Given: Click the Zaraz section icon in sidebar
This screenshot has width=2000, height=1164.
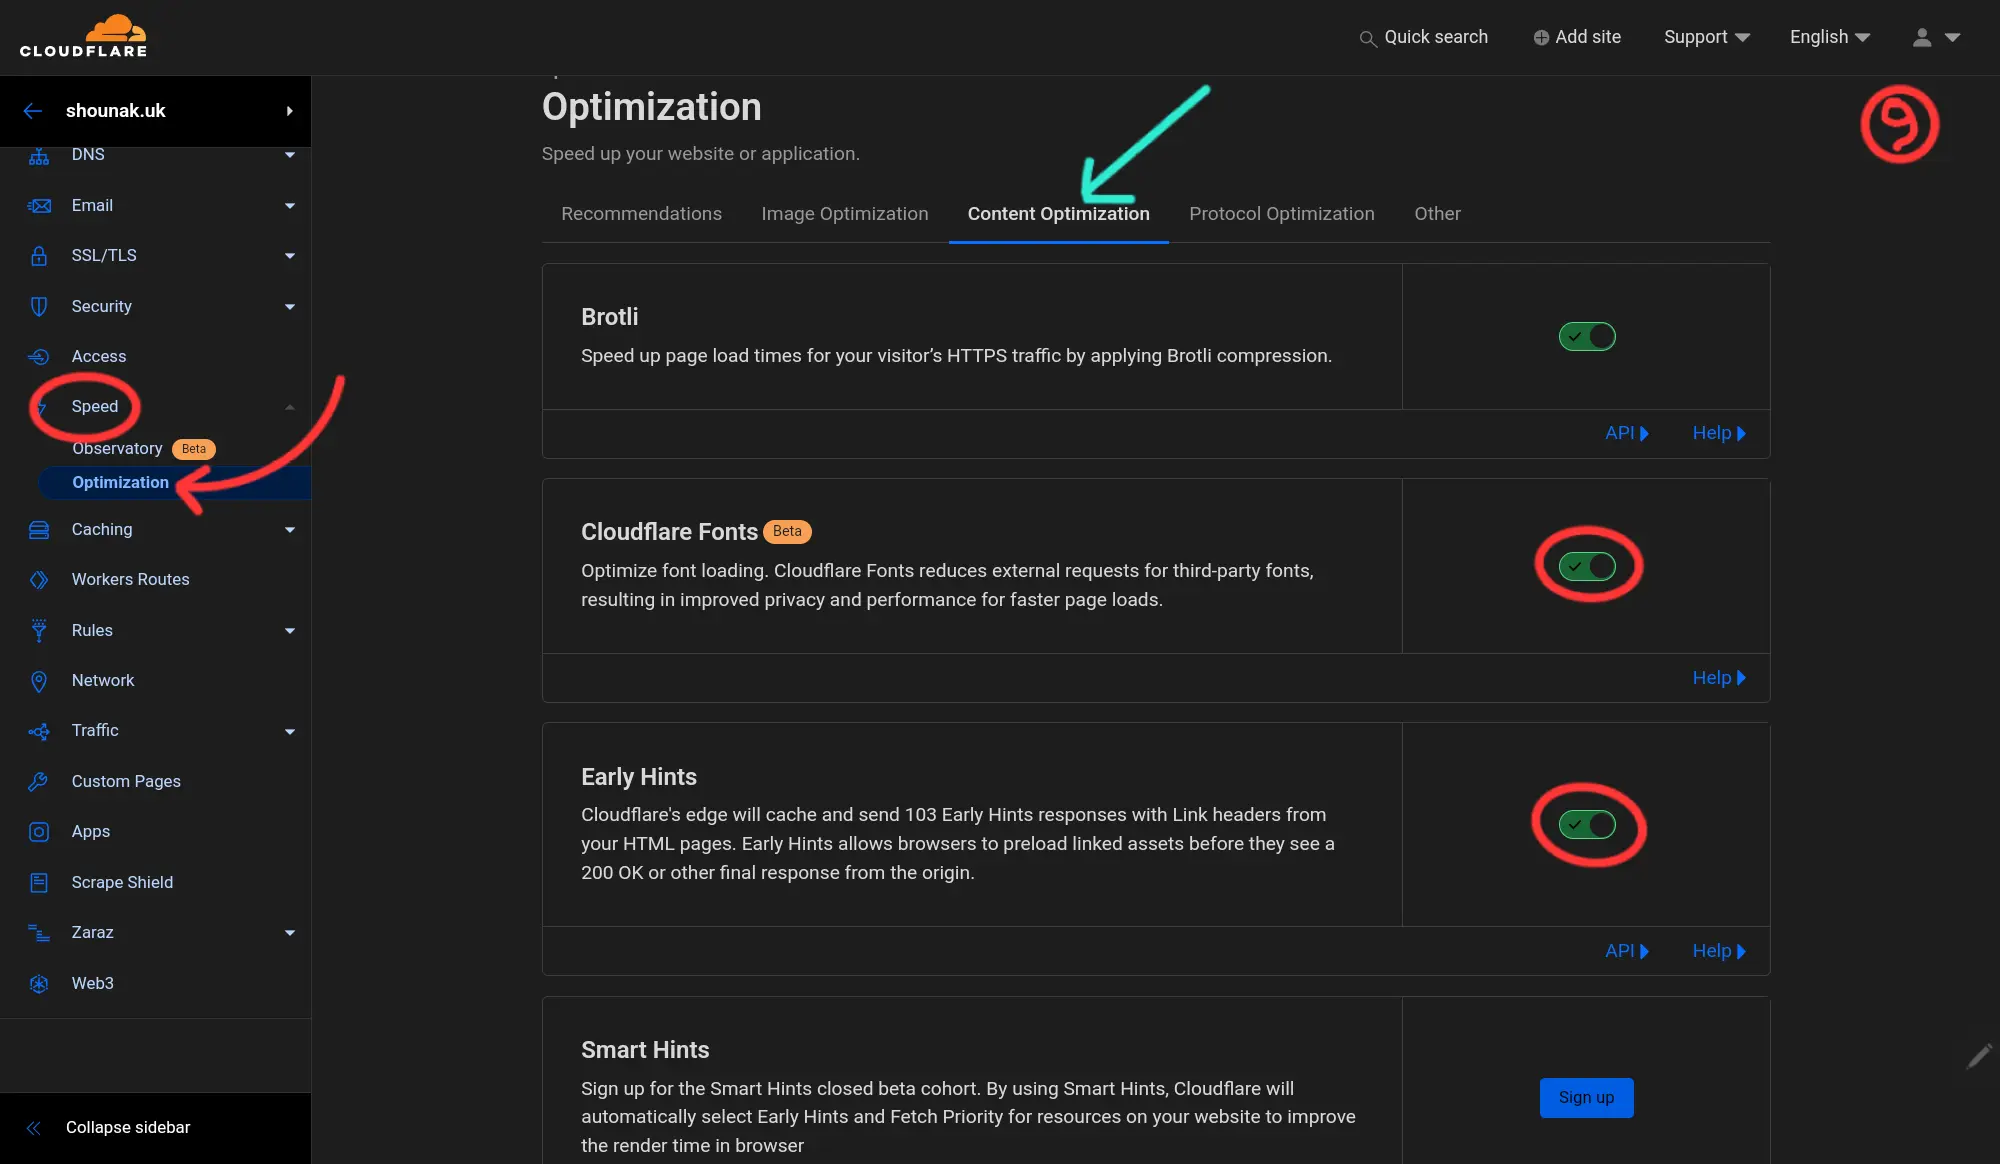Looking at the screenshot, I should [x=37, y=931].
